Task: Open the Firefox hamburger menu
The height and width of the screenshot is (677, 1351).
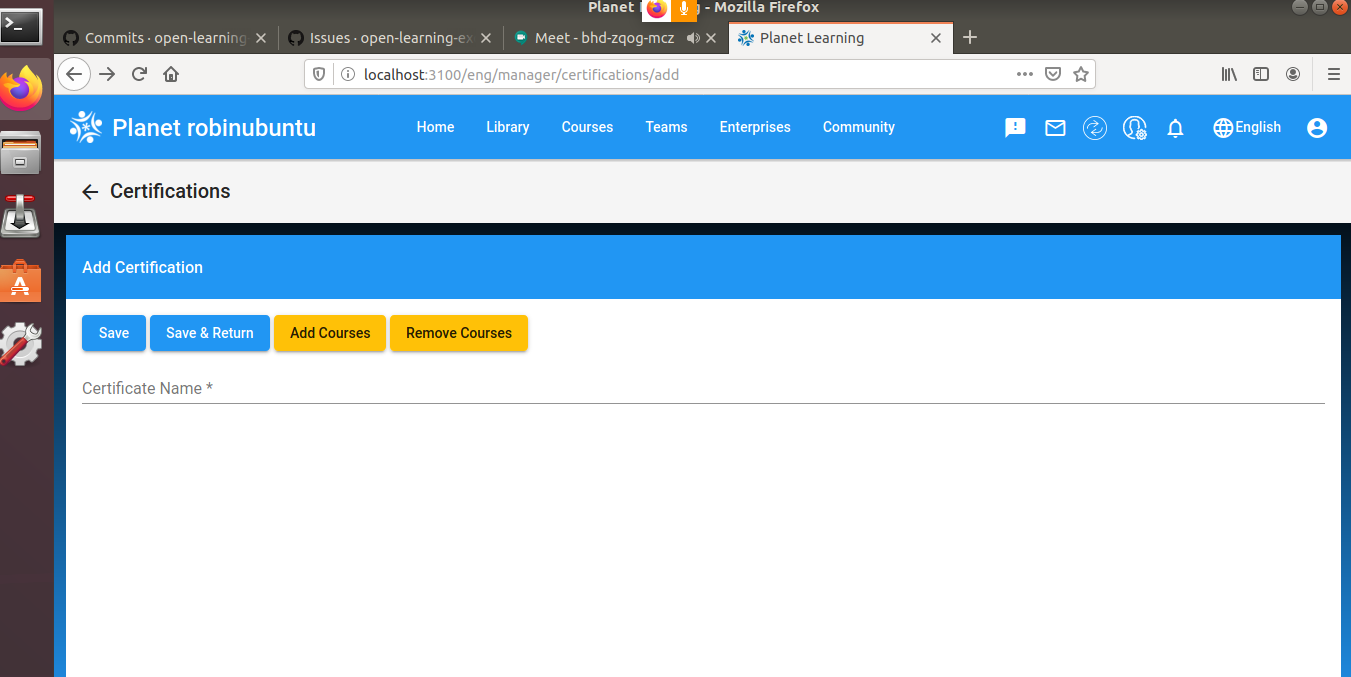Action: 1334,73
